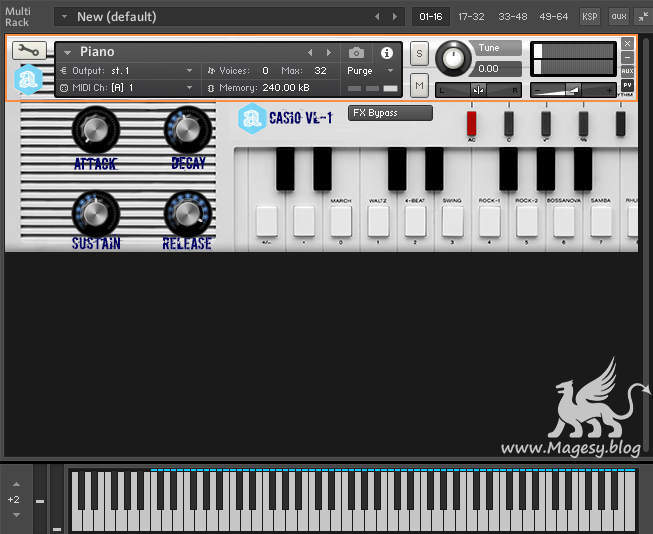Viewport: 653px width, 534px height.
Task: Select previous instrument preset arrow
Action: coord(310,52)
